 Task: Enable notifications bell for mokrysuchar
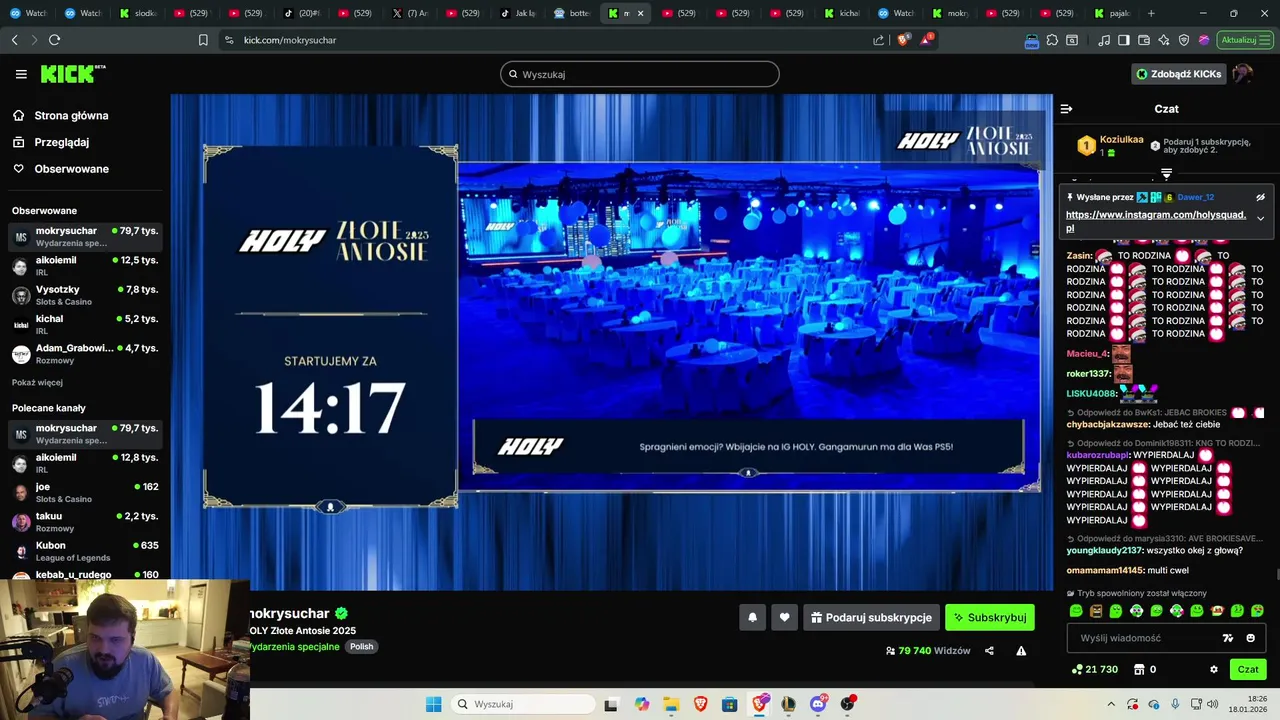(753, 618)
